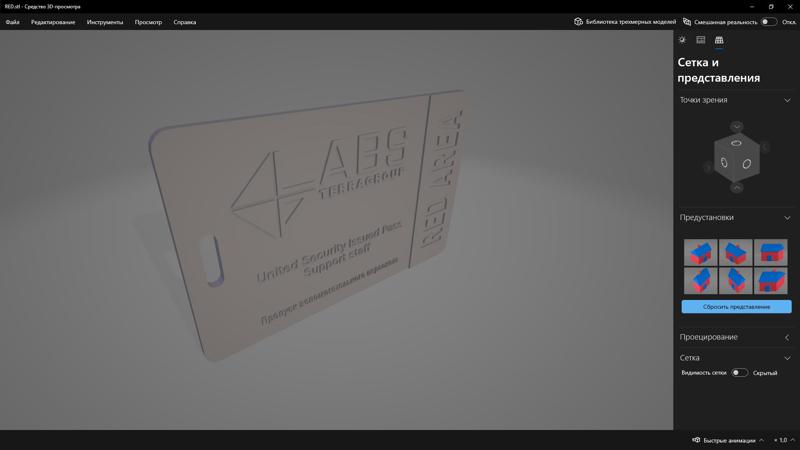Screen dimensions: 800x450
Task: Collapse the Сетка section
Action: click(x=787, y=358)
